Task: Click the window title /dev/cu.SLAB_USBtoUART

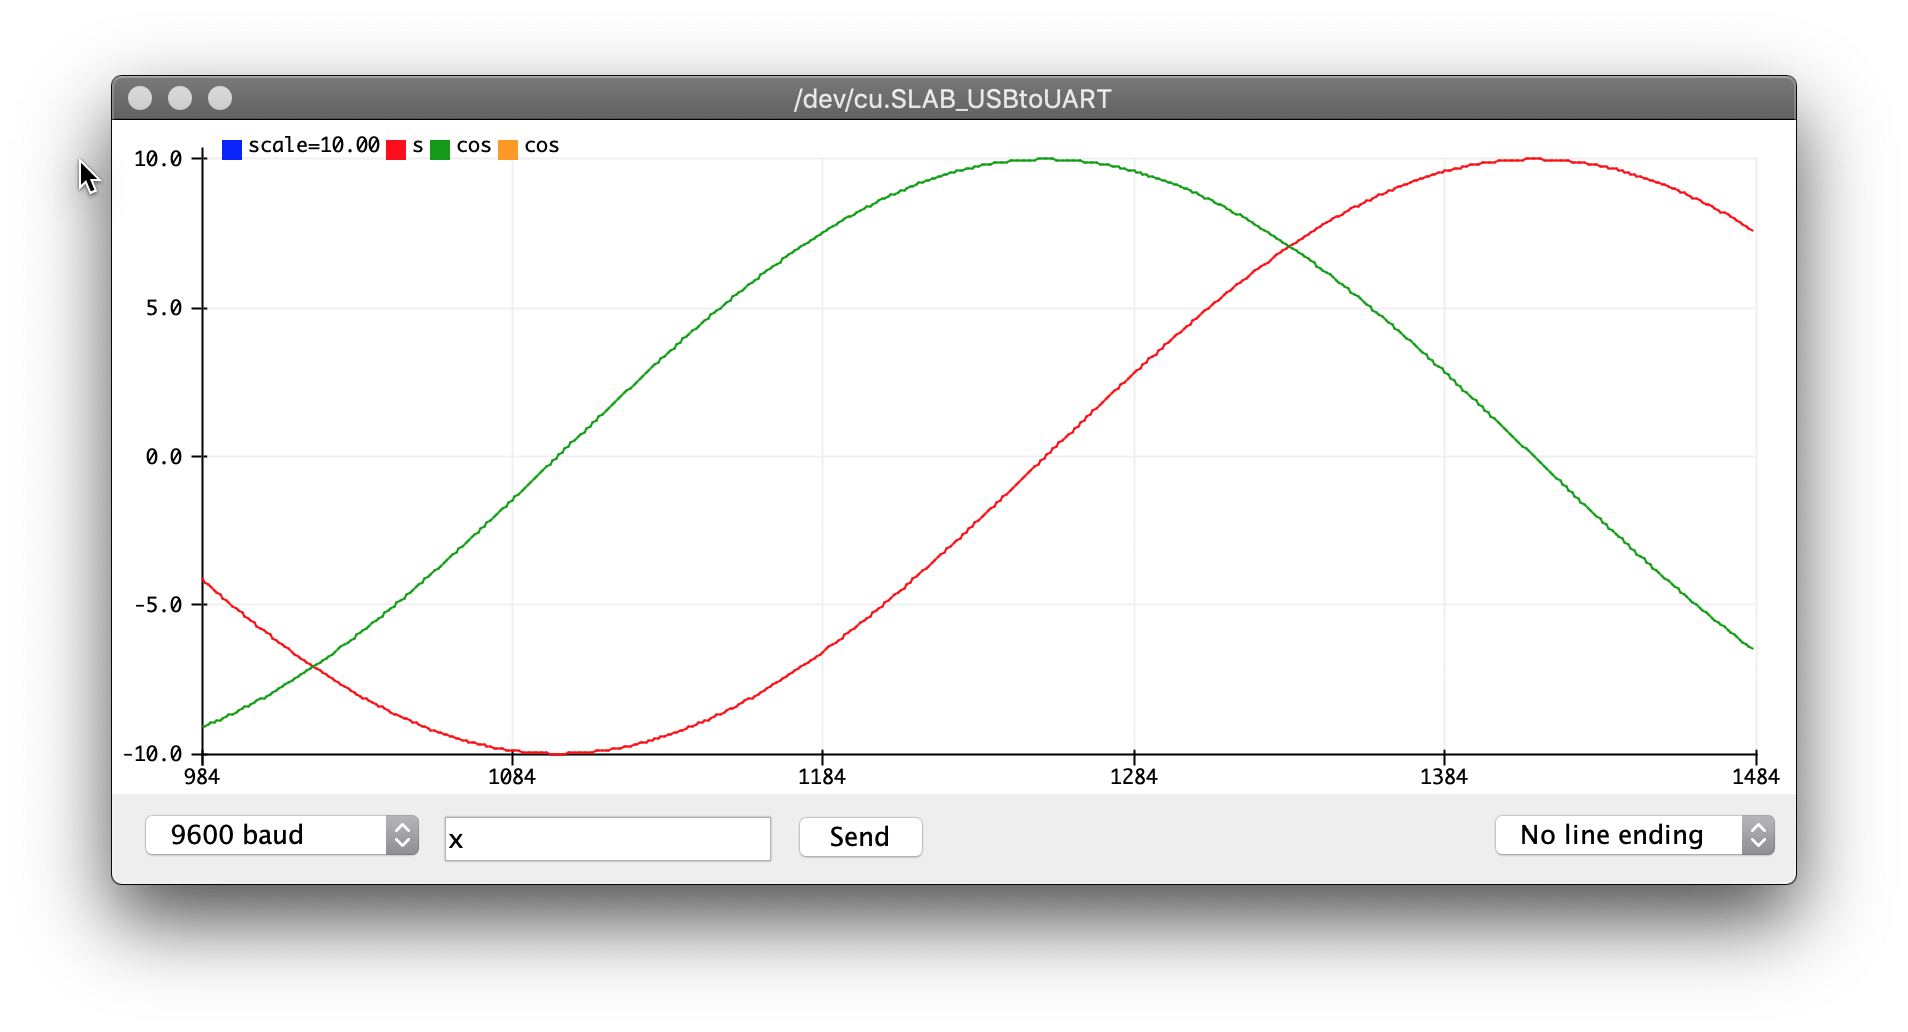Action: 952,99
